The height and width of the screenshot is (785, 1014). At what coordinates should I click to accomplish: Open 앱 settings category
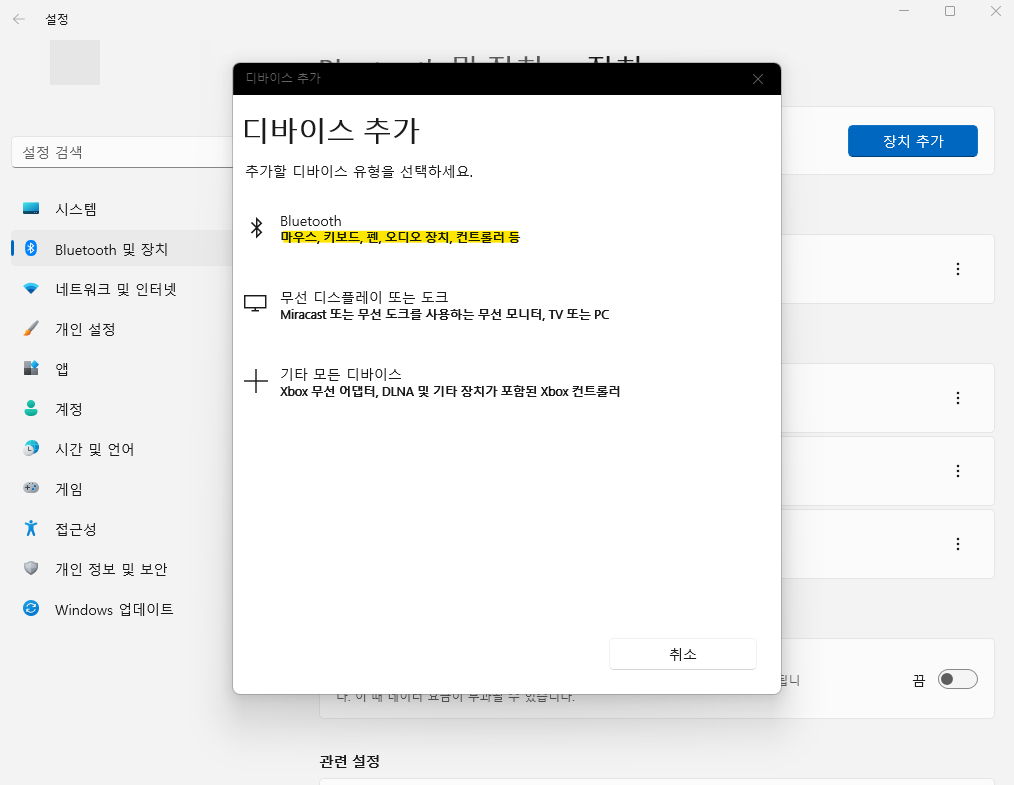pos(122,369)
